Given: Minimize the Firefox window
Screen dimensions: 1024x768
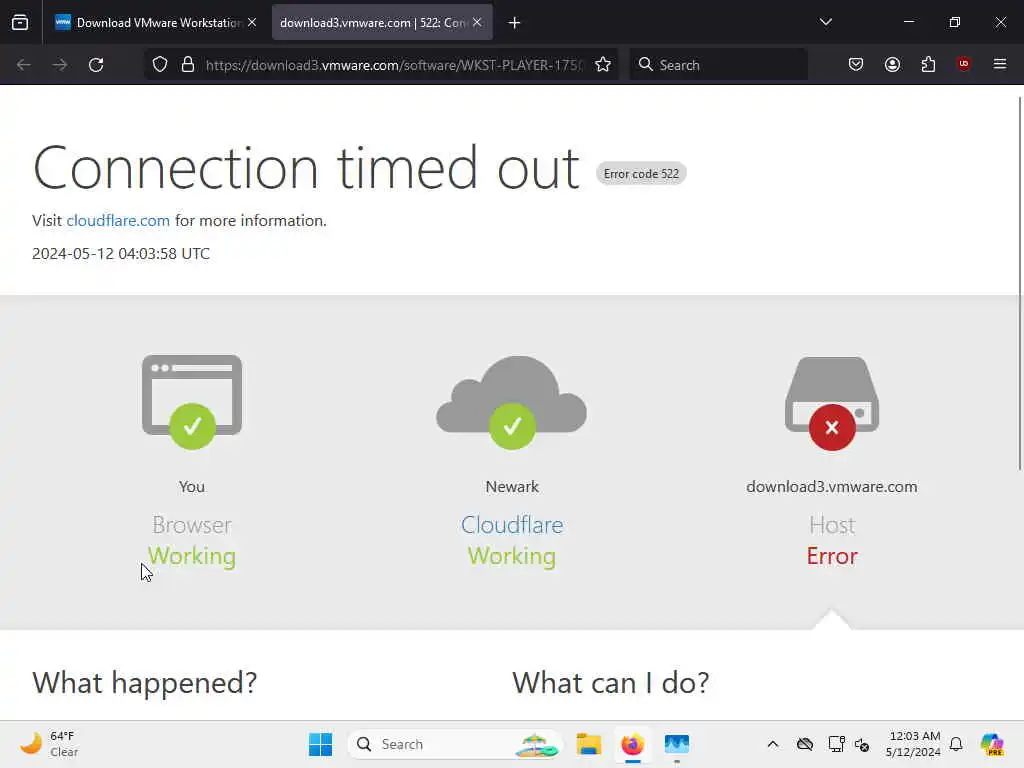Looking at the screenshot, I should [x=908, y=22].
